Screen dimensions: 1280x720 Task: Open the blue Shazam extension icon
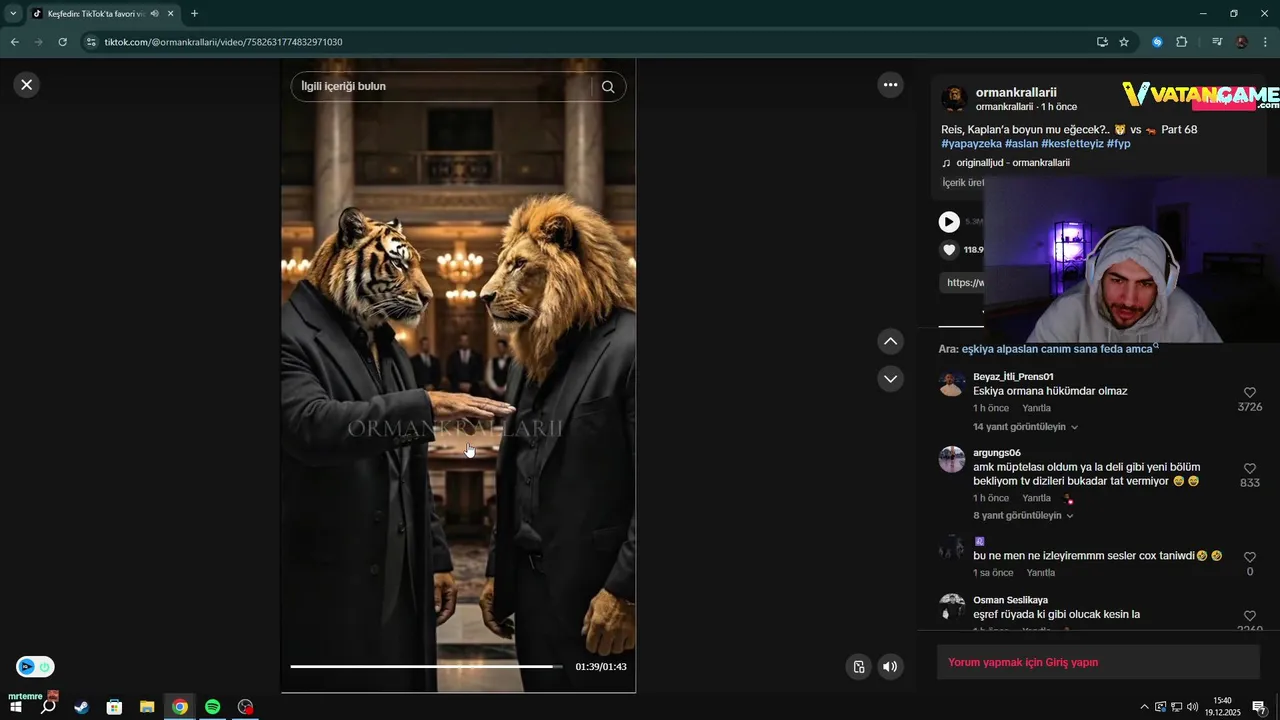point(1157,42)
